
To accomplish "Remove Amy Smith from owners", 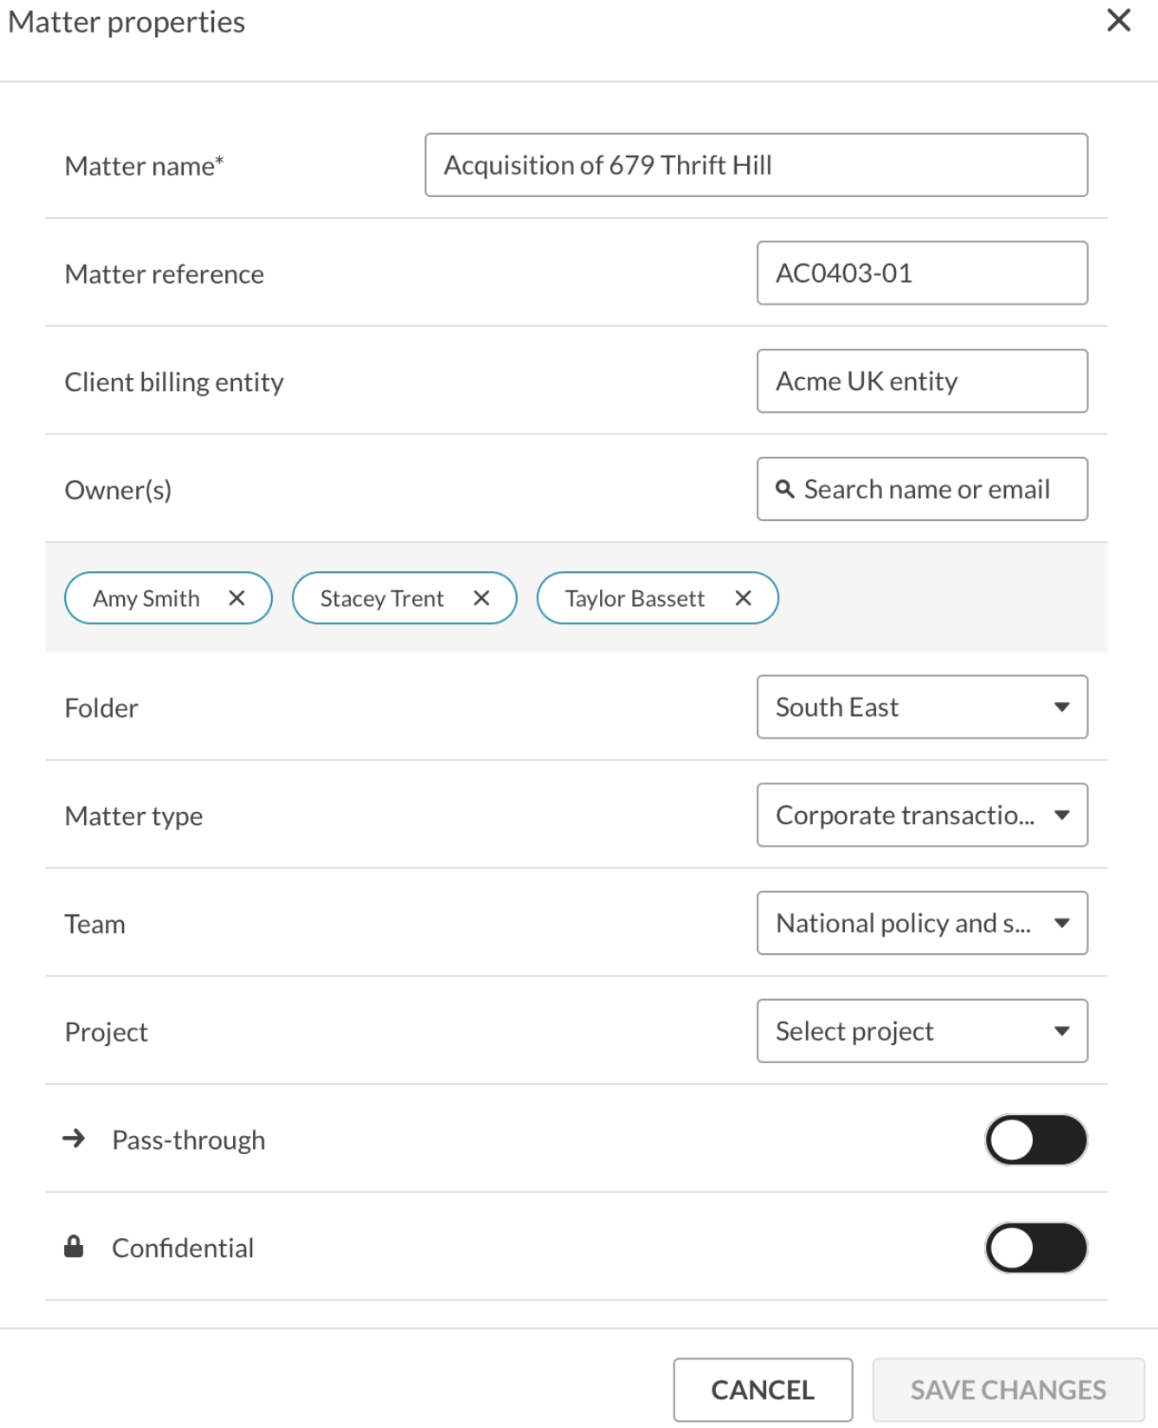I will tap(237, 598).
